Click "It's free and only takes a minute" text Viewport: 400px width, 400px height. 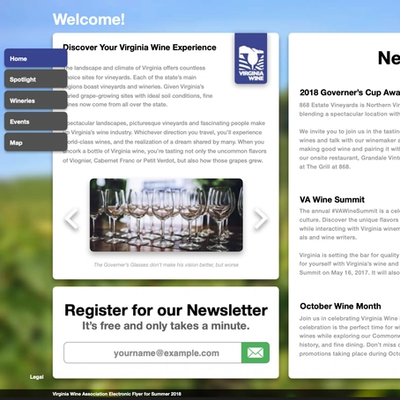click(166, 326)
